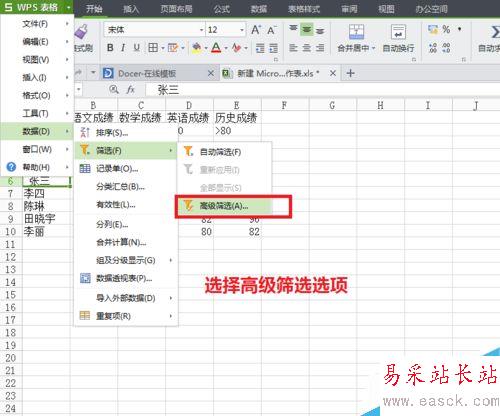500x416 pixels.
Task: Select 分类汇总(B) menu entry
Action: coord(126,187)
